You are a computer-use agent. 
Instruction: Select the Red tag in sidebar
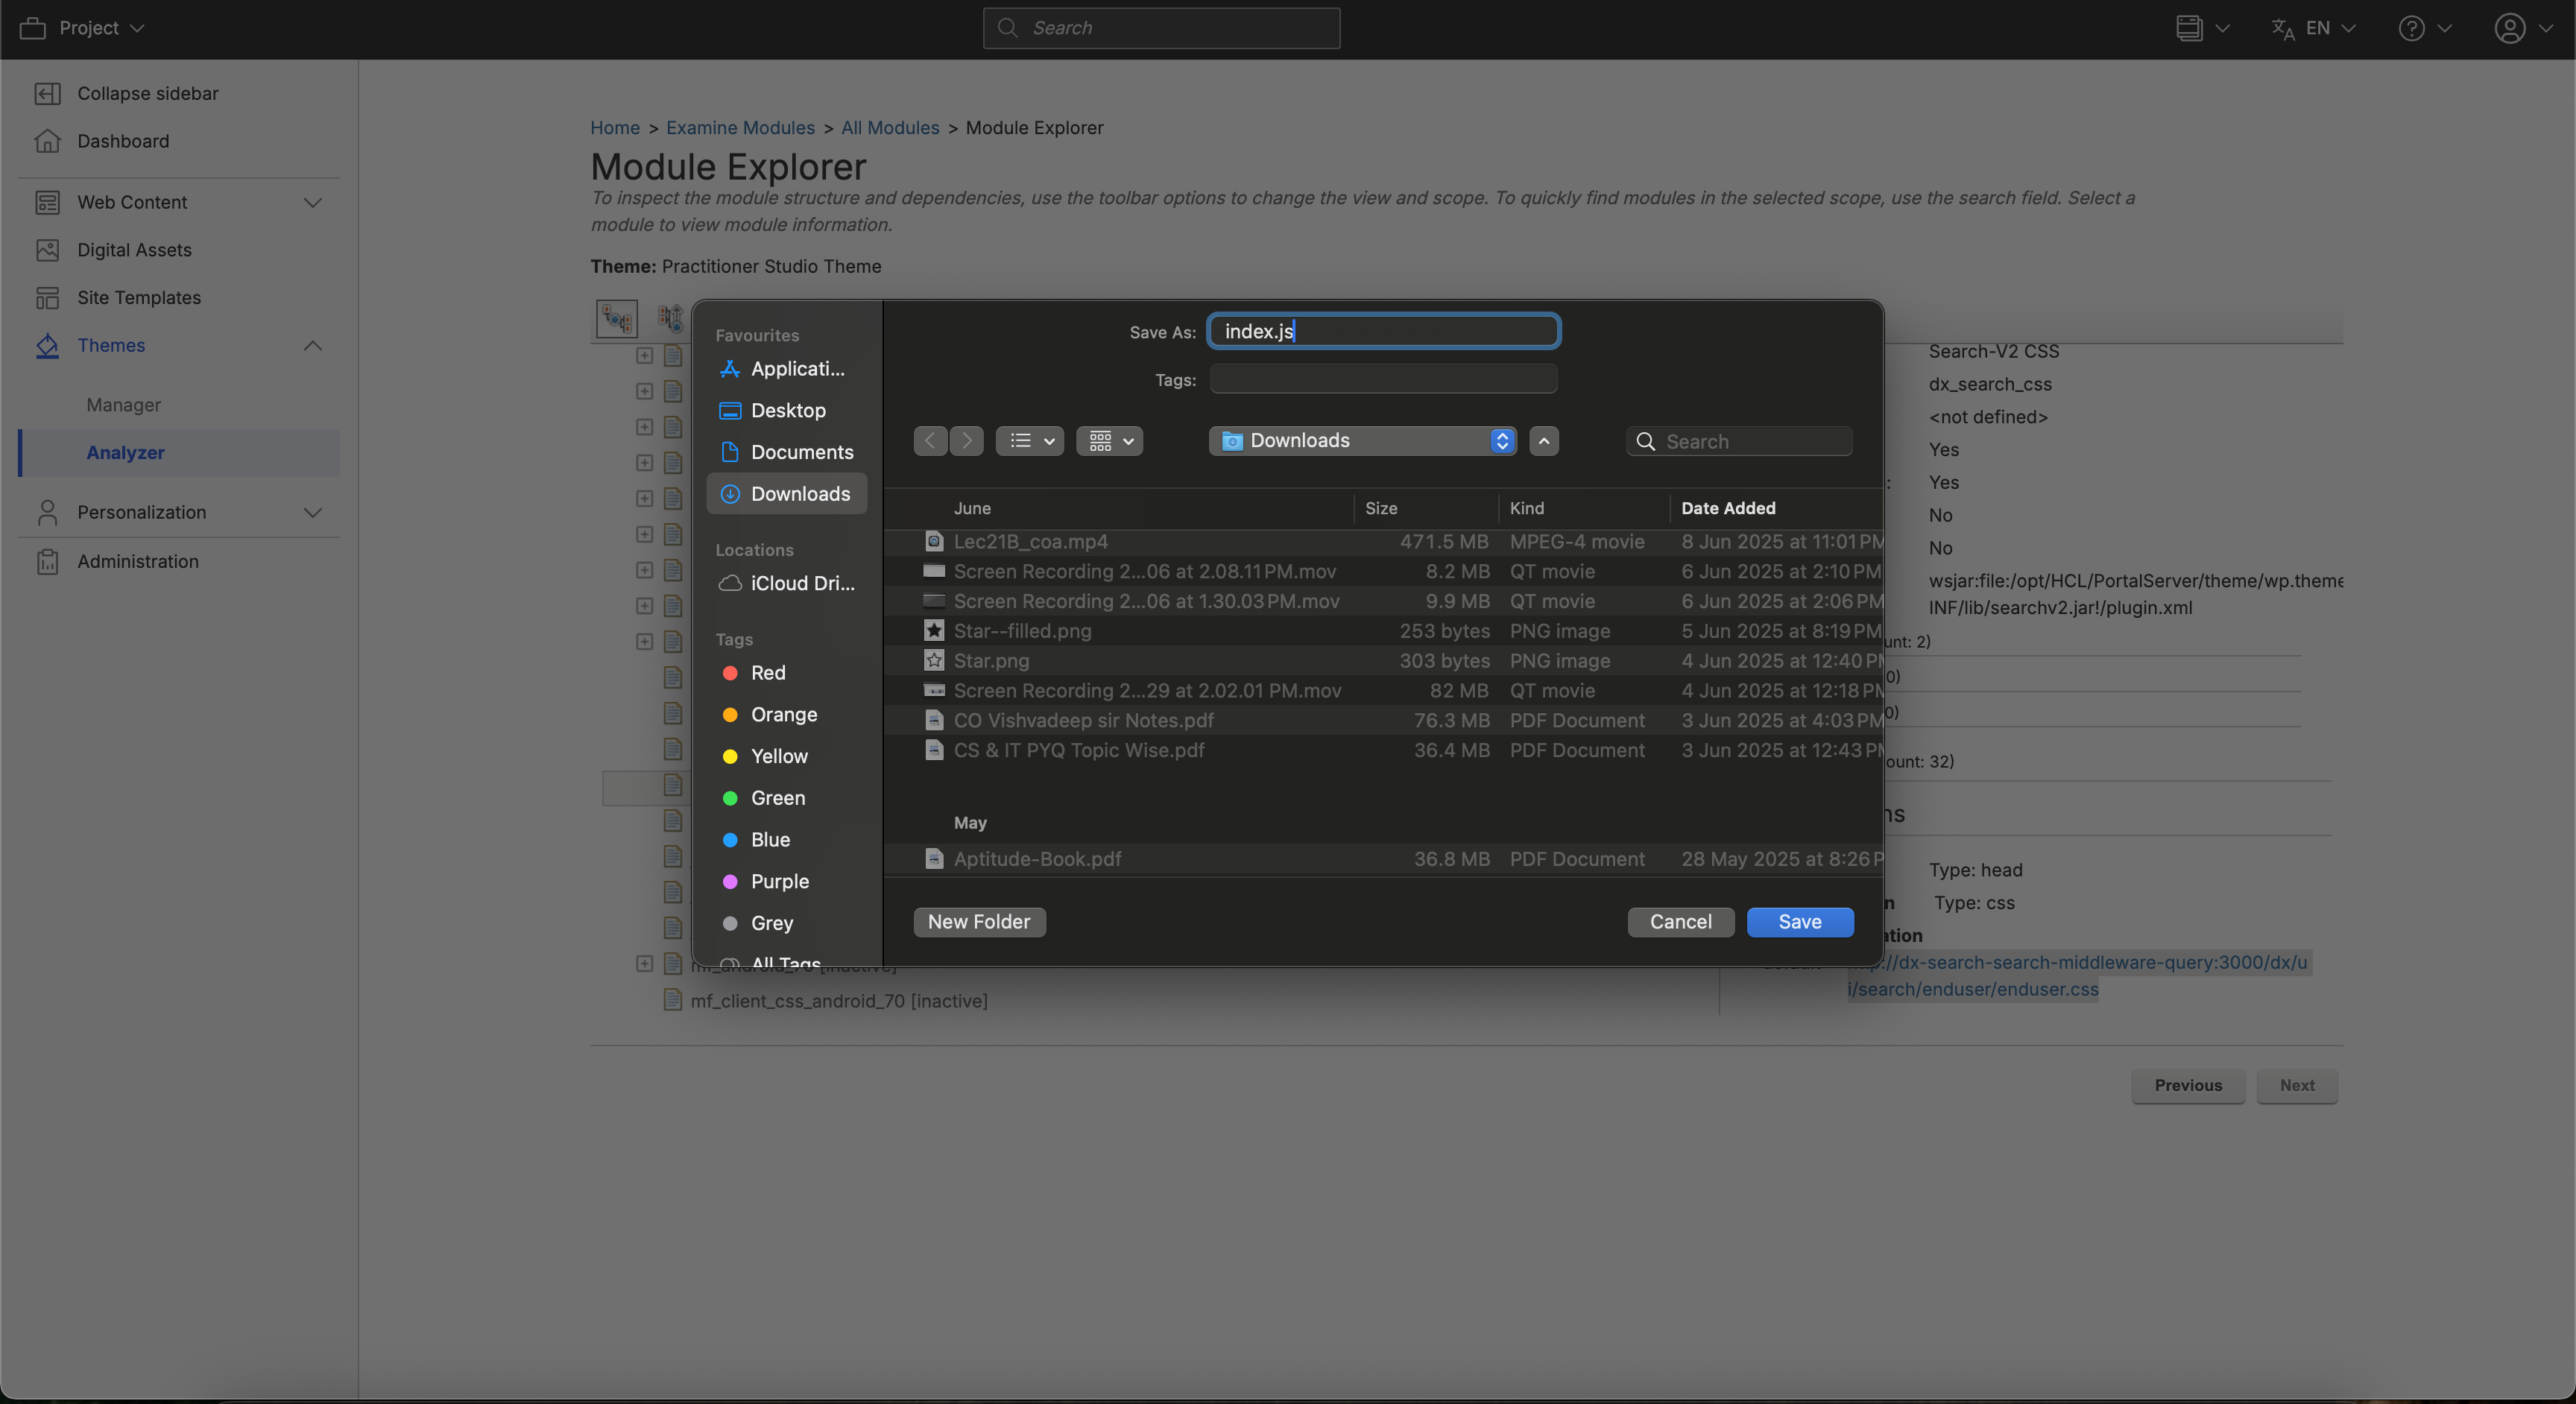point(767,673)
